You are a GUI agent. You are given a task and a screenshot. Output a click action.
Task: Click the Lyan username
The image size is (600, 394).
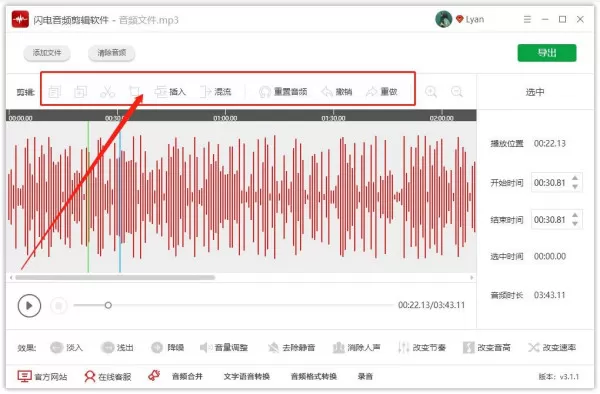point(475,19)
